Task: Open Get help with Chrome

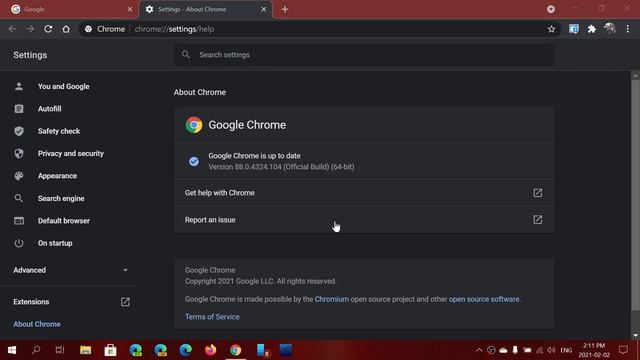Action: point(364,193)
